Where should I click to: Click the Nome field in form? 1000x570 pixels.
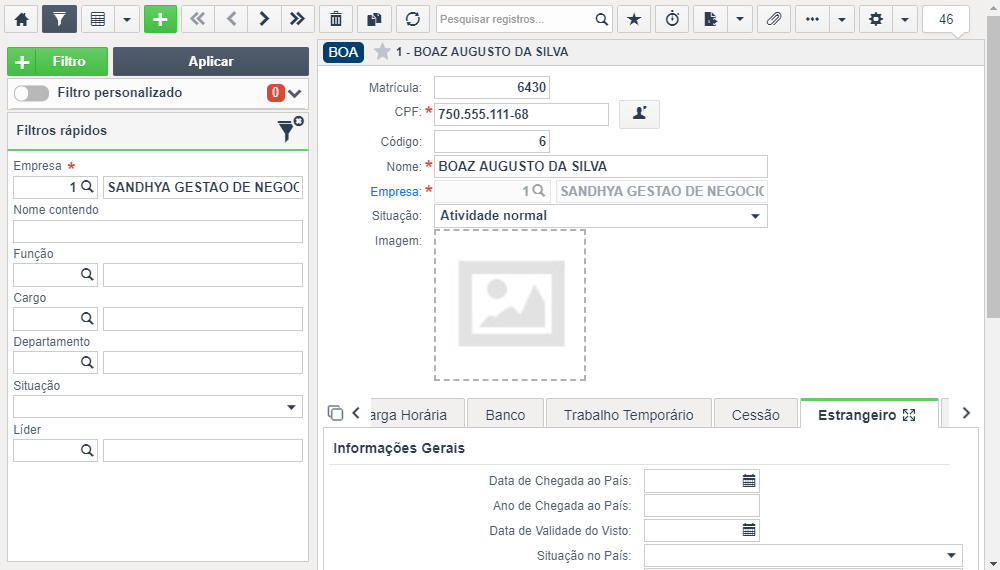601,166
